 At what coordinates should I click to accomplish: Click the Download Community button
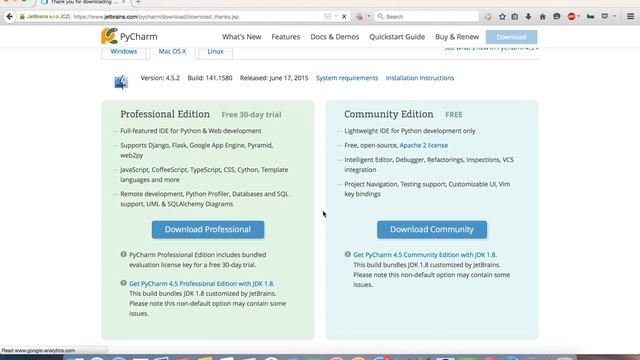(432, 229)
